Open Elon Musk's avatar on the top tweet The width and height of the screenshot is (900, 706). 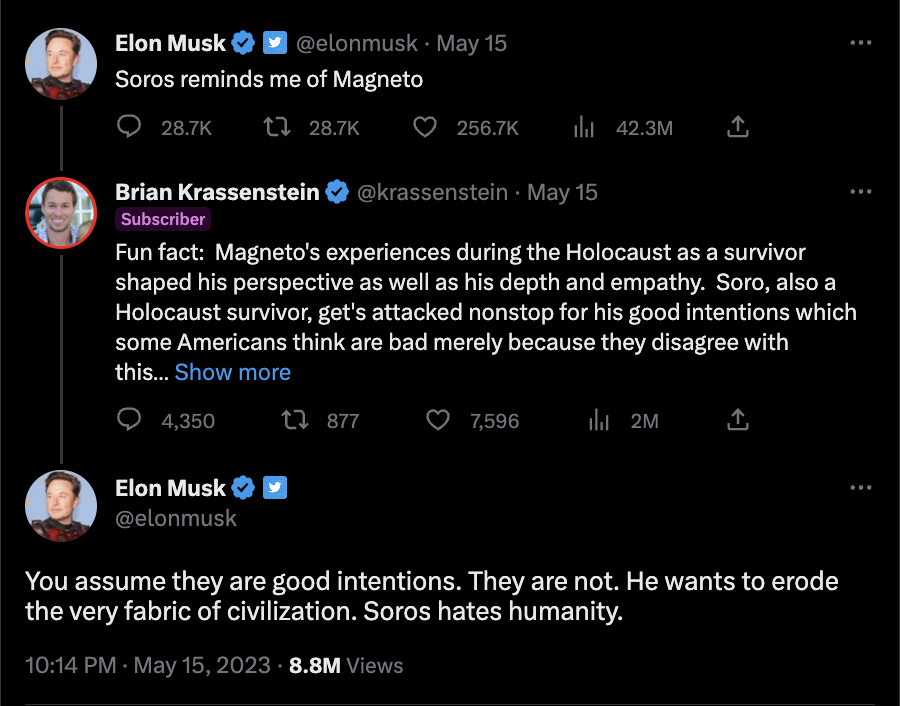point(60,63)
